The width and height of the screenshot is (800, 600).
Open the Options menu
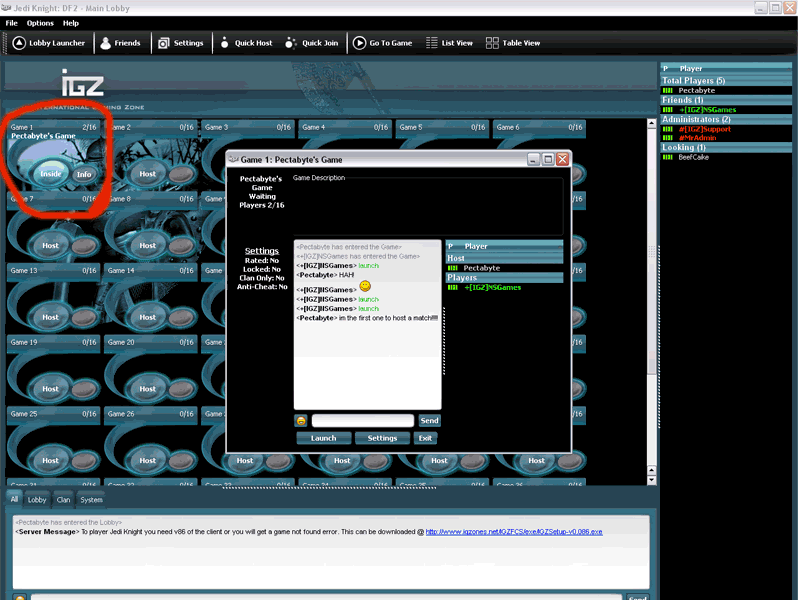[40, 23]
